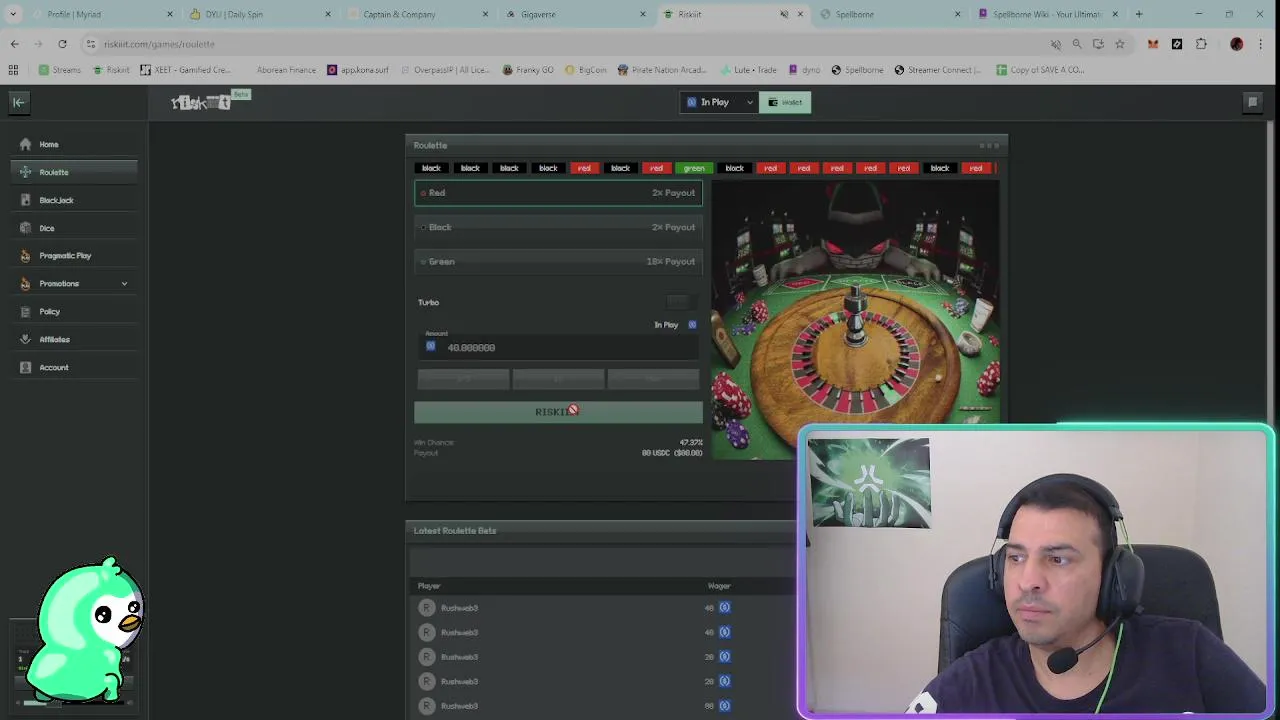
Task: Switch to Captain & Company tab
Action: pos(414,14)
